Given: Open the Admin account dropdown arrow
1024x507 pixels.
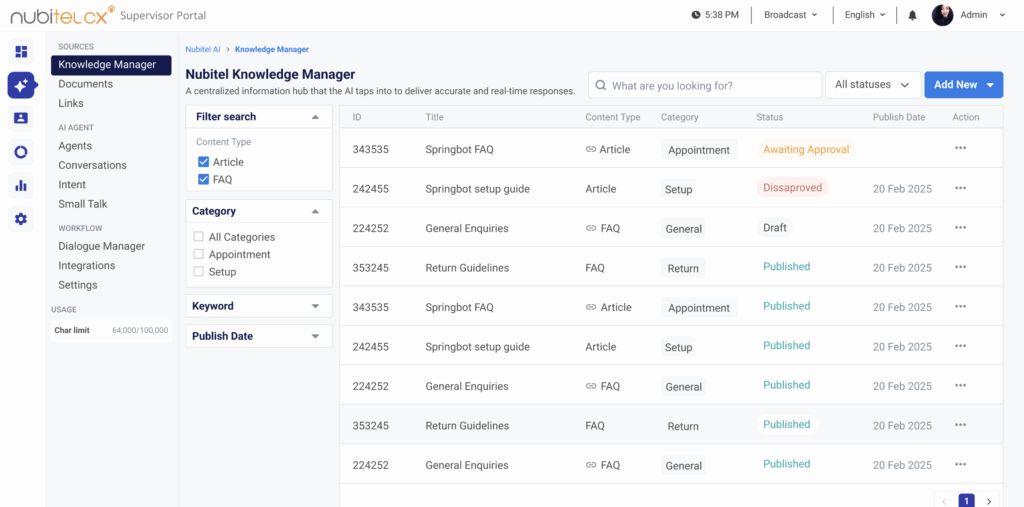Looking at the screenshot, I should click(1002, 15).
